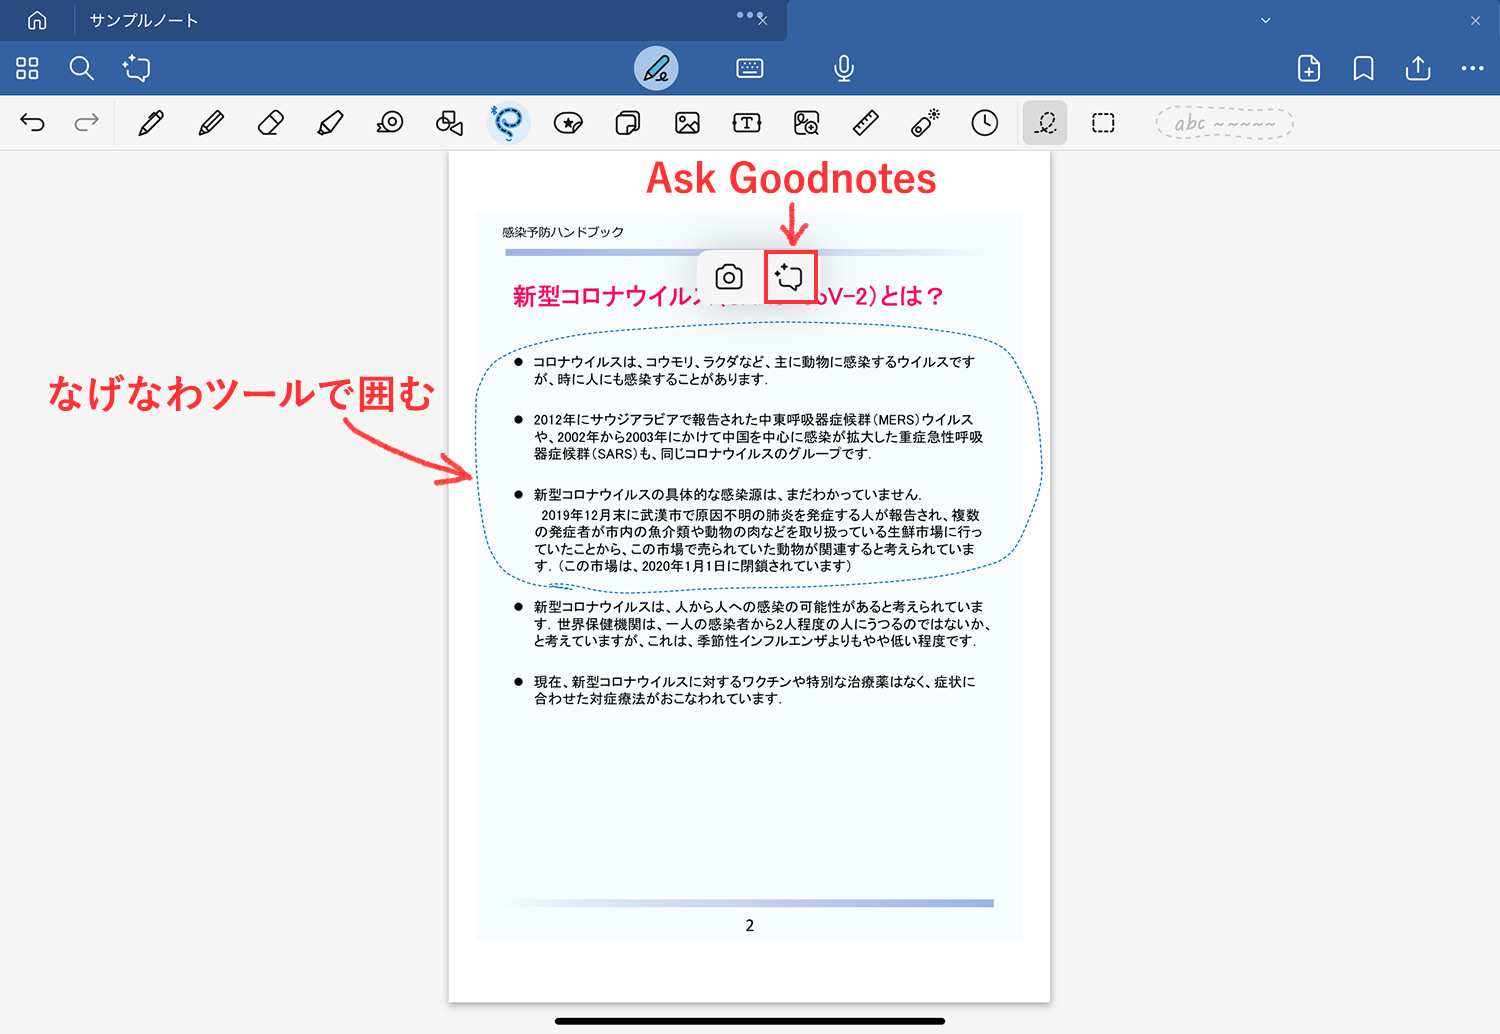Open the image search scan tool

tap(806, 123)
